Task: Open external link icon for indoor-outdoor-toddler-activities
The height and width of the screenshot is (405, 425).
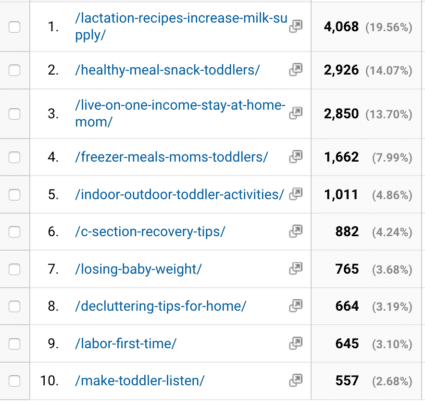Action: point(296,194)
